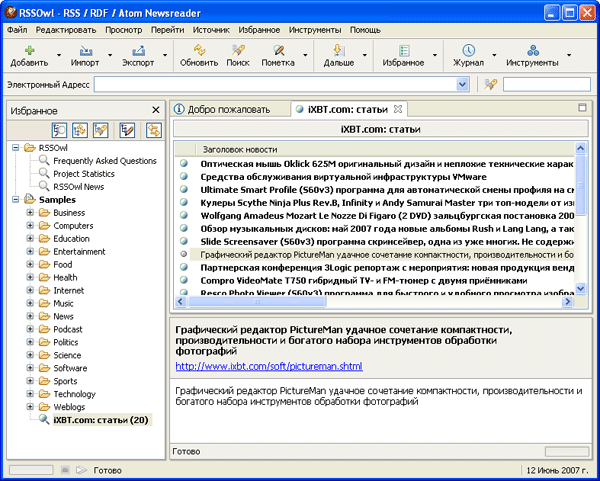Maximize the news tab area
This screenshot has width=600, height=481.
582,108
